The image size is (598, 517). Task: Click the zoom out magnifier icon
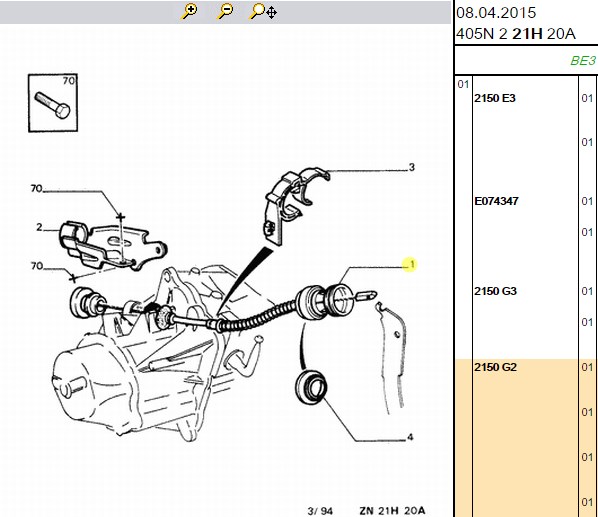225,11
